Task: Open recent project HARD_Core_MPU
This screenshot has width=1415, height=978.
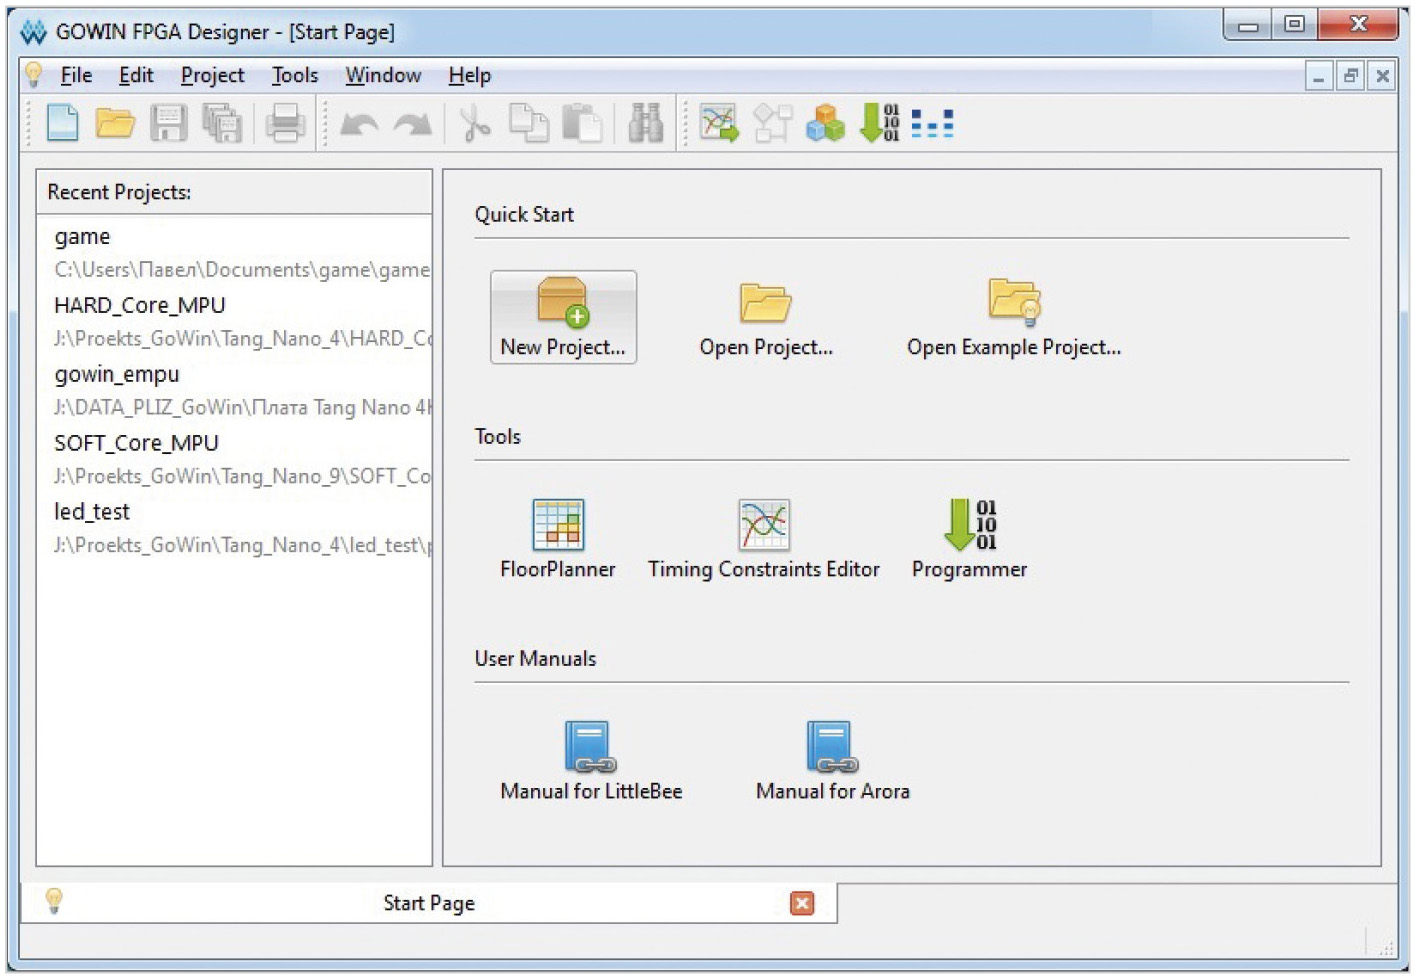Action: (140, 306)
